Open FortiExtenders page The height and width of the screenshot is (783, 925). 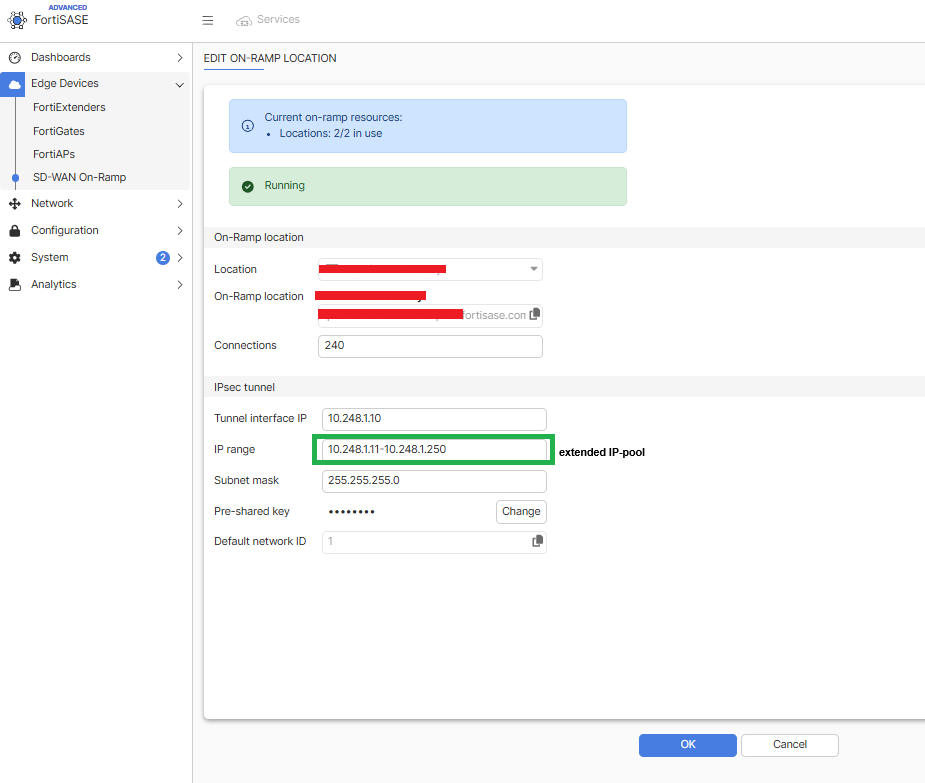tap(69, 107)
